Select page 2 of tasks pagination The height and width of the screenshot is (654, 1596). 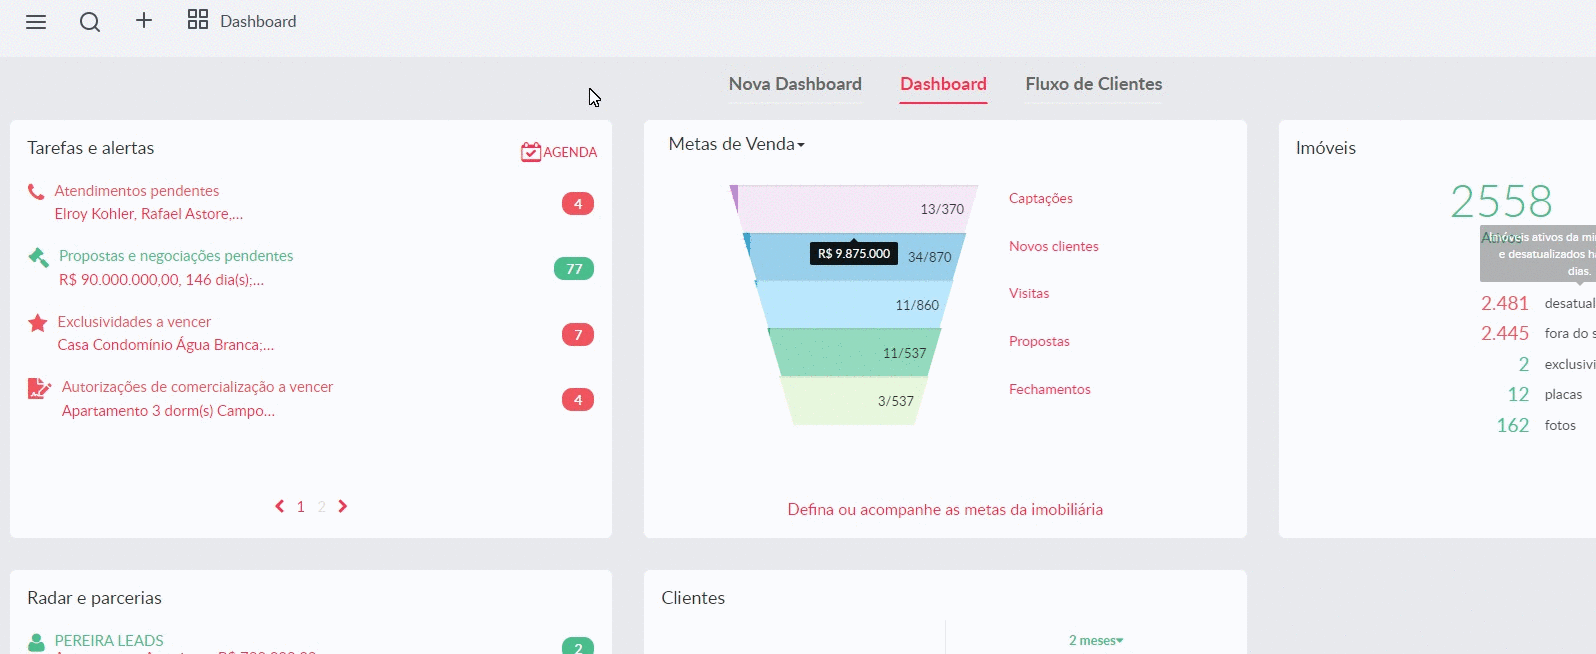322,507
